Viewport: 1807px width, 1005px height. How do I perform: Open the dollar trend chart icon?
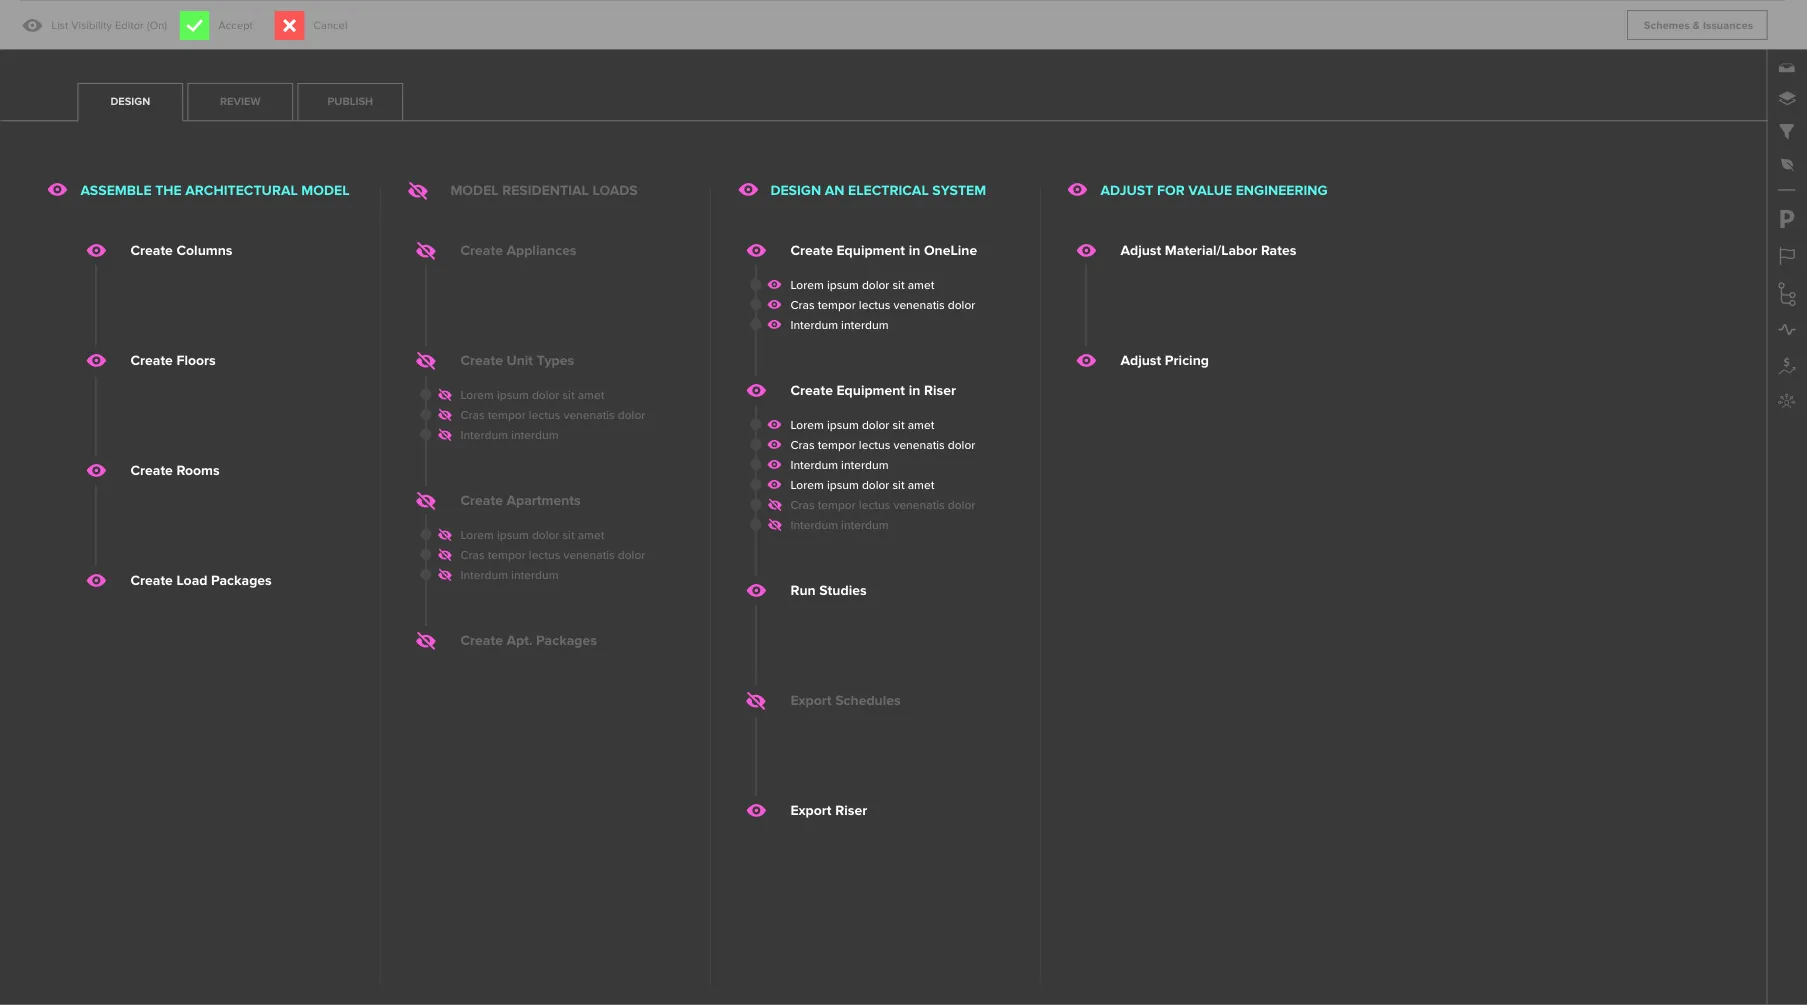[x=1786, y=366]
